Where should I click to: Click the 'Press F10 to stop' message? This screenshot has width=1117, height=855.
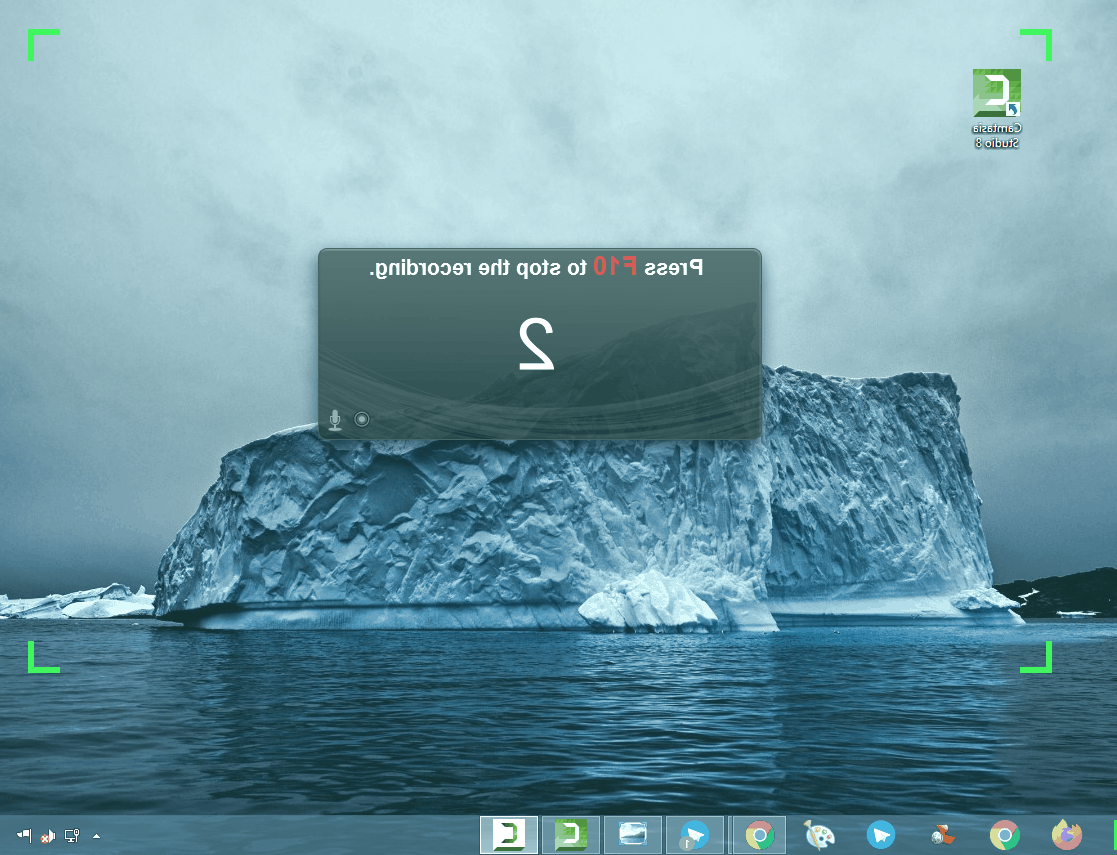click(536, 268)
